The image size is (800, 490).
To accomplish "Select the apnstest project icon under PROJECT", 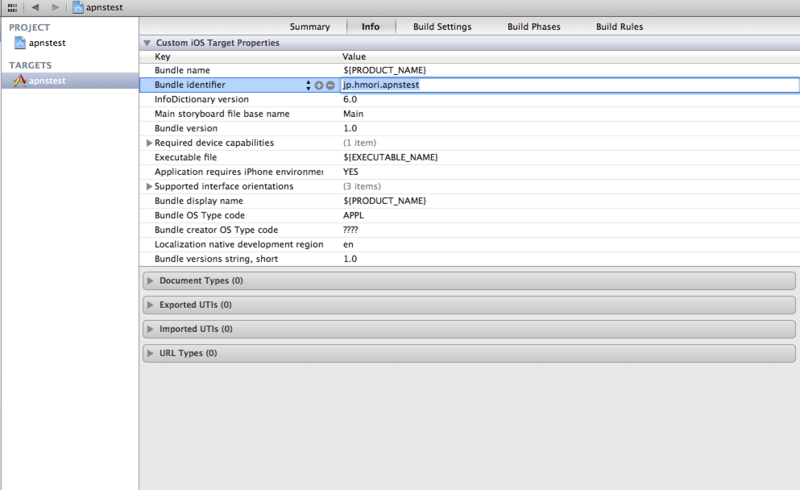I will click(x=20, y=43).
